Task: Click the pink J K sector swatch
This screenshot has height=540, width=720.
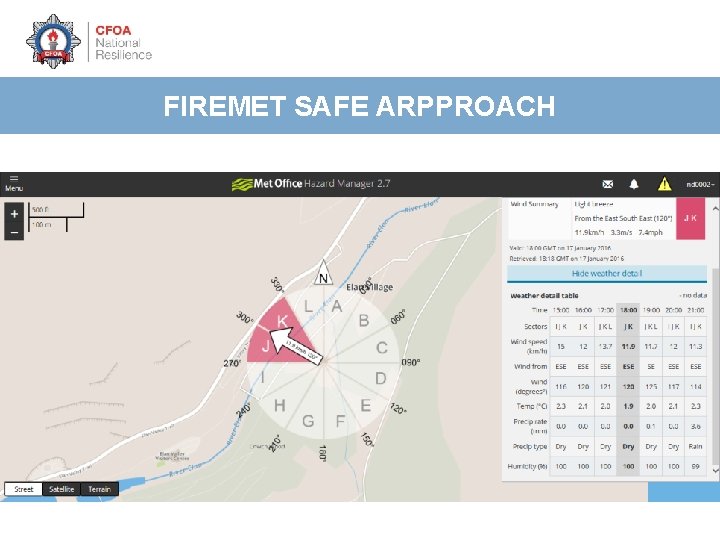Action: [x=690, y=219]
